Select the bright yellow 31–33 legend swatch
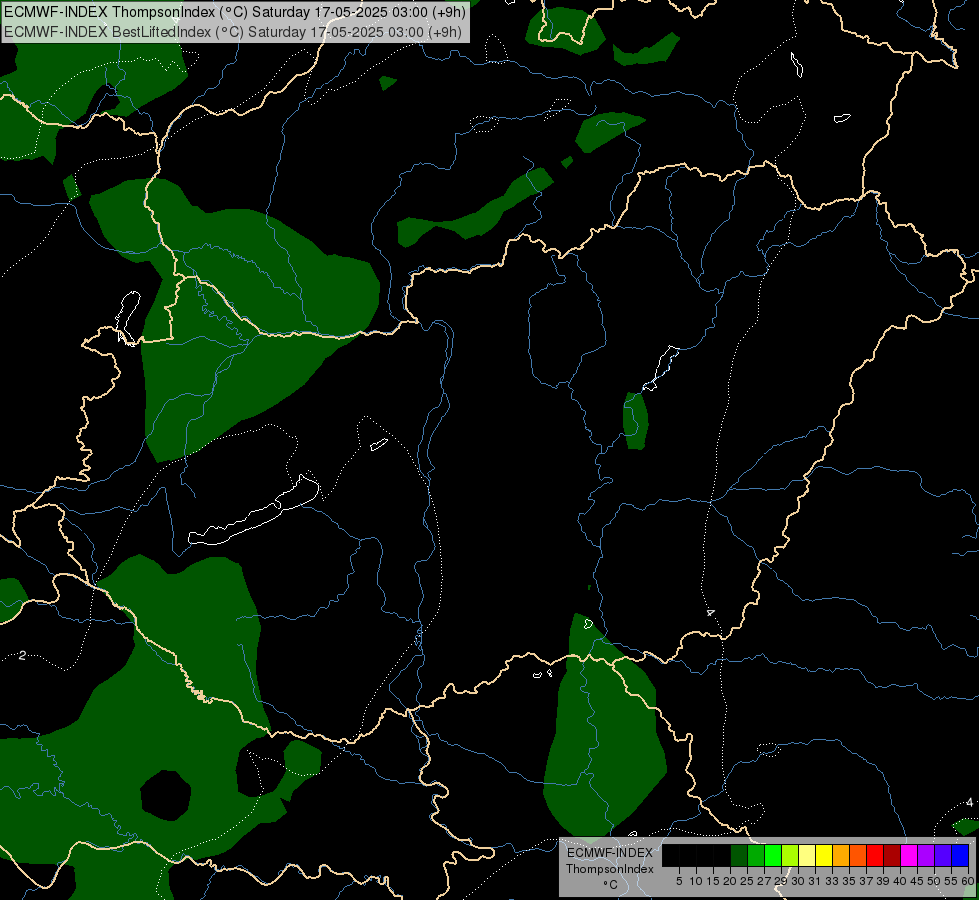Image resolution: width=979 pixels, height=900 pixels. 824,855
